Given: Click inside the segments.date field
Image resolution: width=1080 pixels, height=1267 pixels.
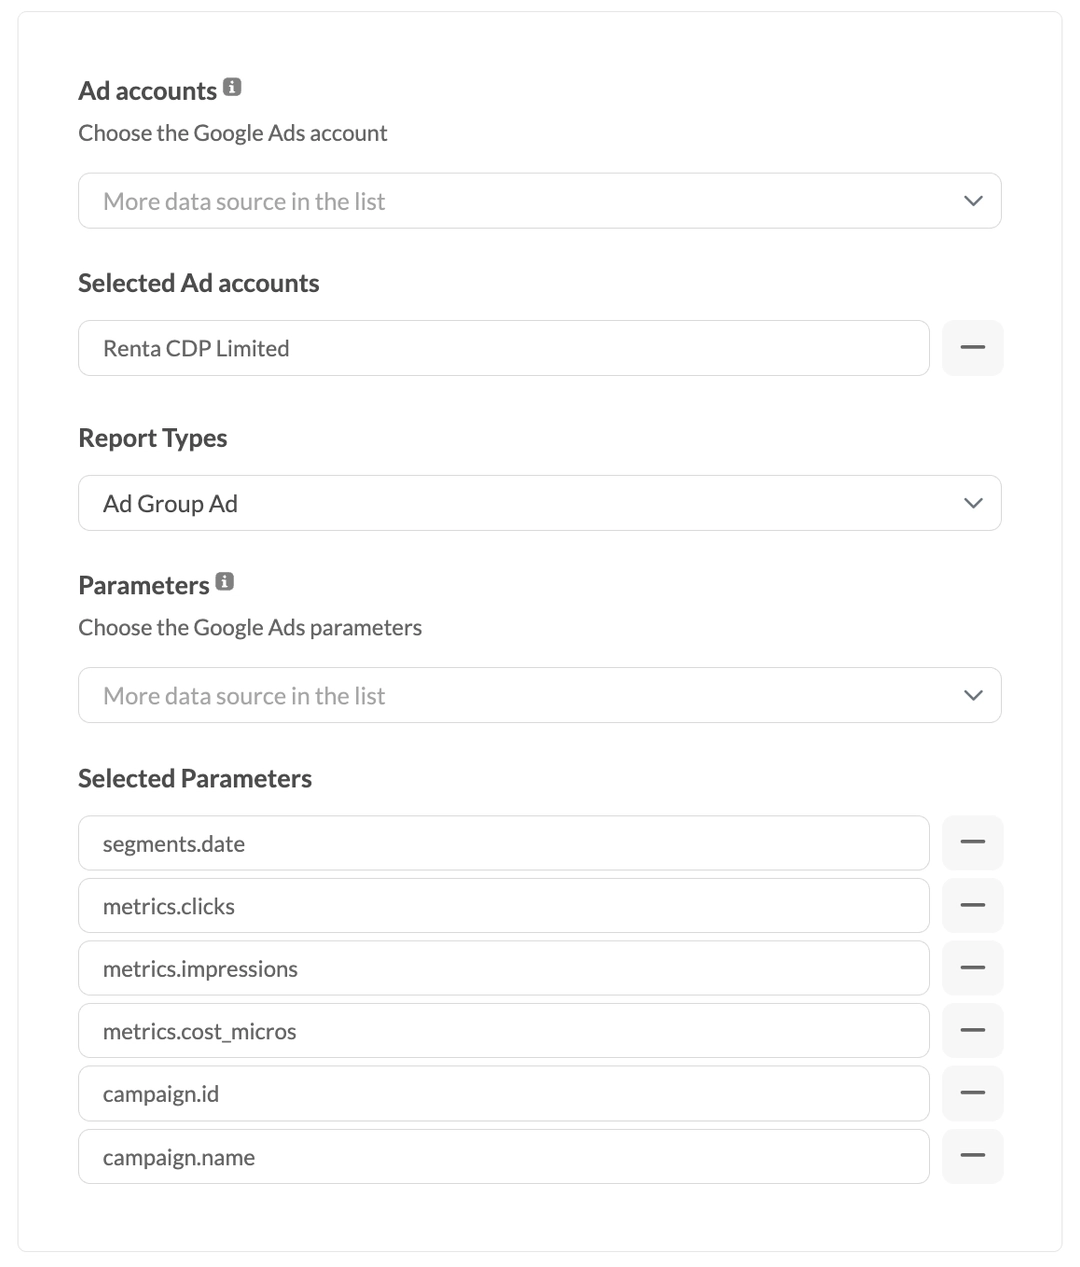Looking at the screenshot, I should point(400,842).
